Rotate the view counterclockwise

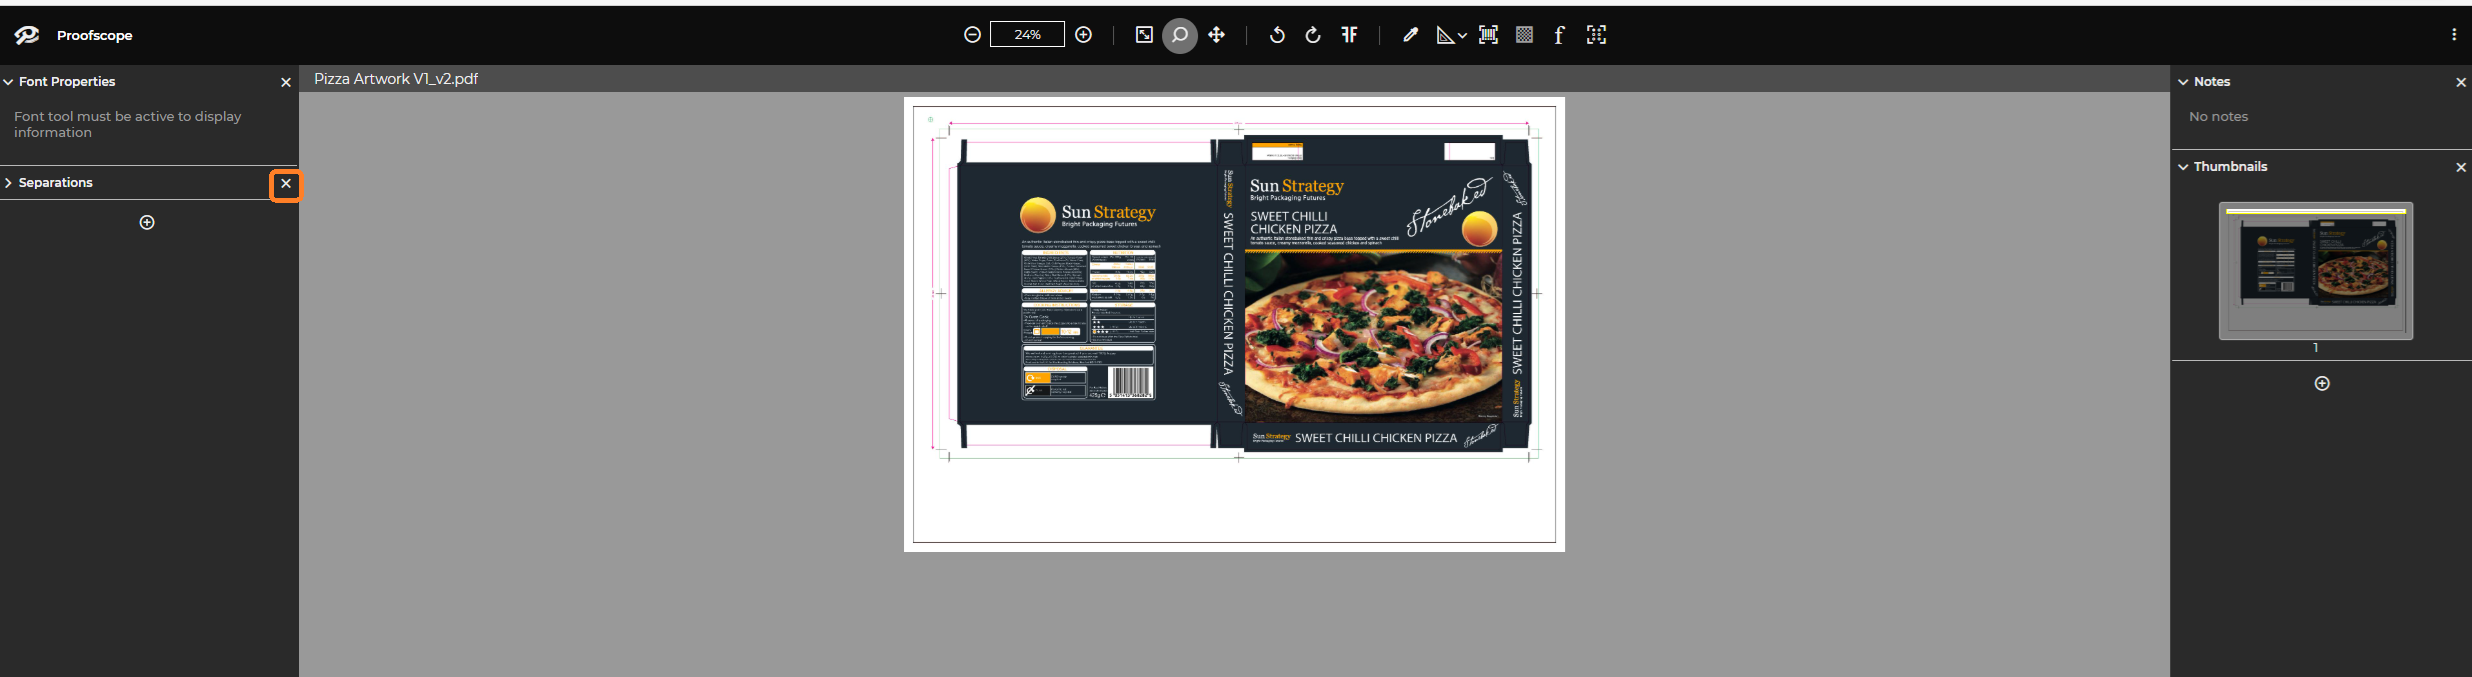click(1277, 35)
